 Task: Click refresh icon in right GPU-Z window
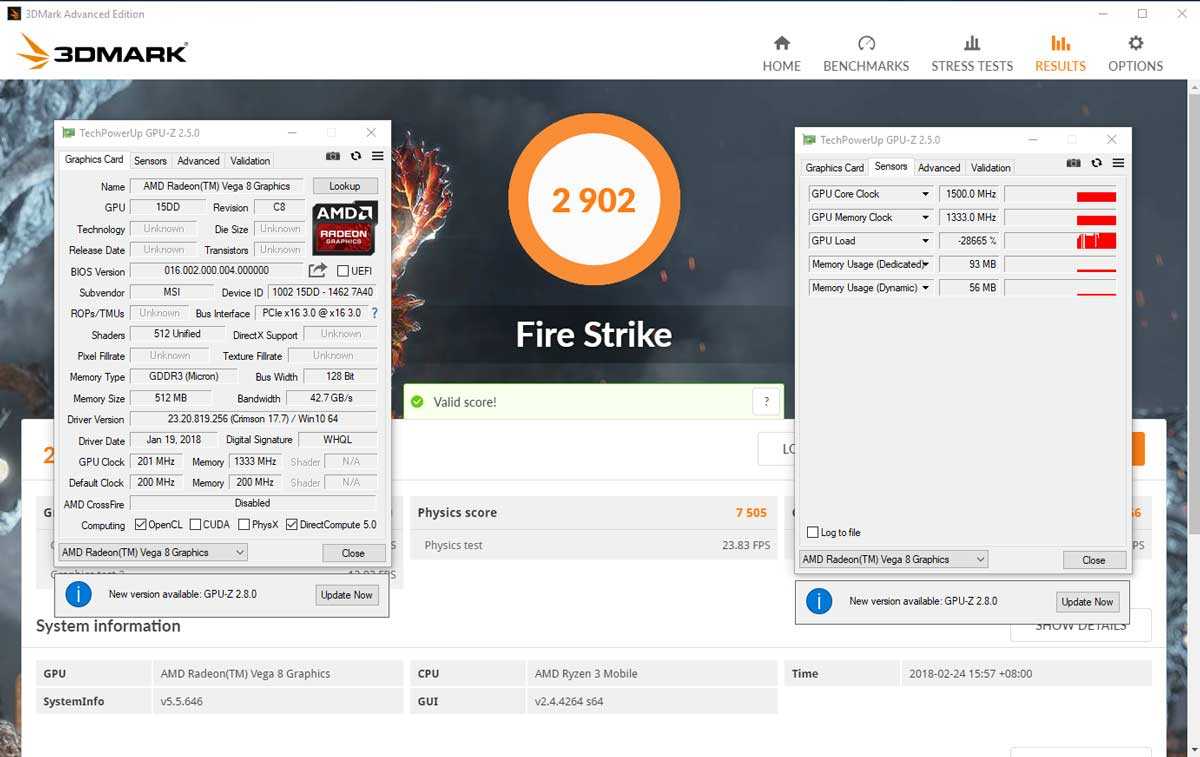[x=1096, y=163]
